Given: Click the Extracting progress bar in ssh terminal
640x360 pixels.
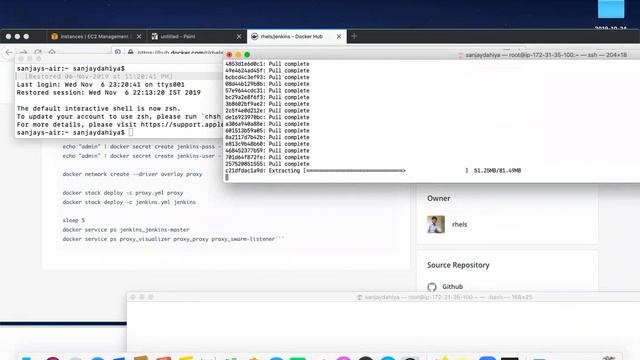Looking at the screenshot, I should (x=386, y=171).
